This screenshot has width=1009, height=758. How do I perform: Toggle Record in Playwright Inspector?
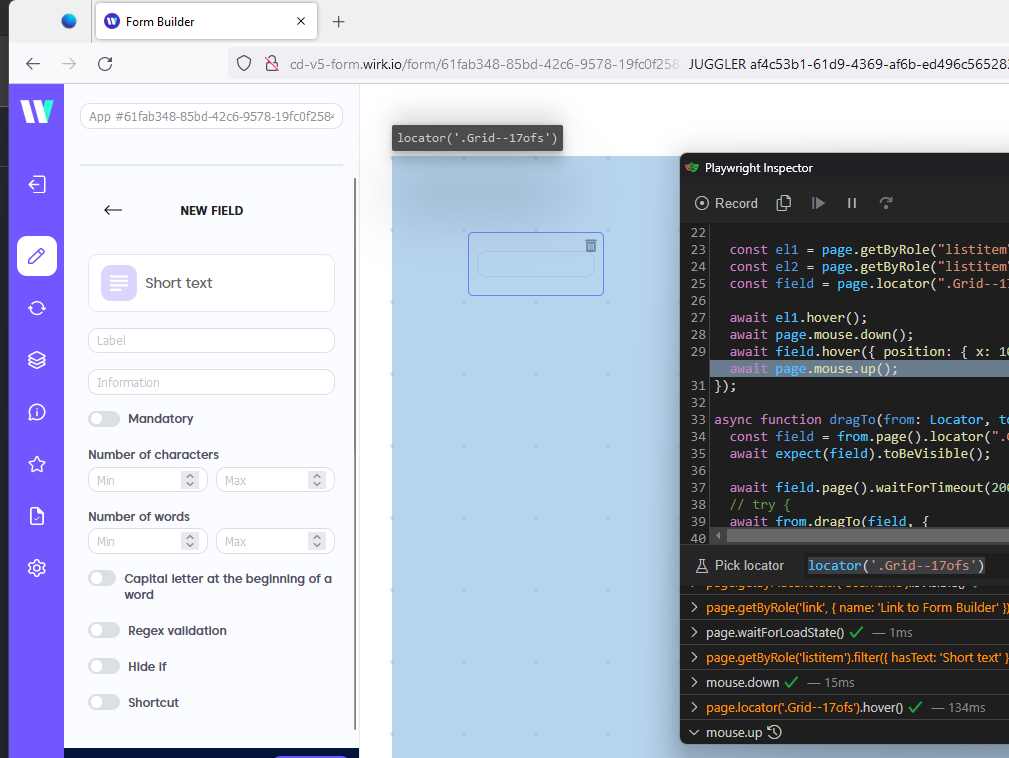pos(725,203)
